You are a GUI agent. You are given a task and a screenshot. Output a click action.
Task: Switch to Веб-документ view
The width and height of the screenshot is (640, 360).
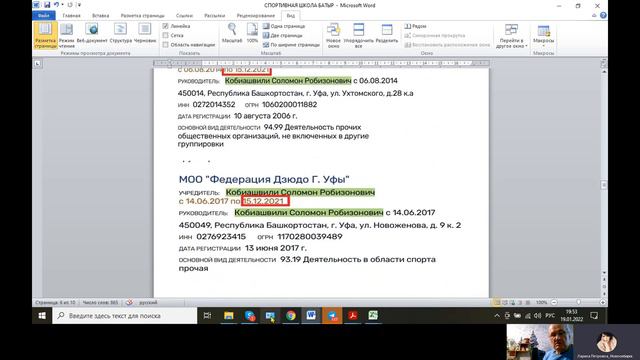[92, 33]
